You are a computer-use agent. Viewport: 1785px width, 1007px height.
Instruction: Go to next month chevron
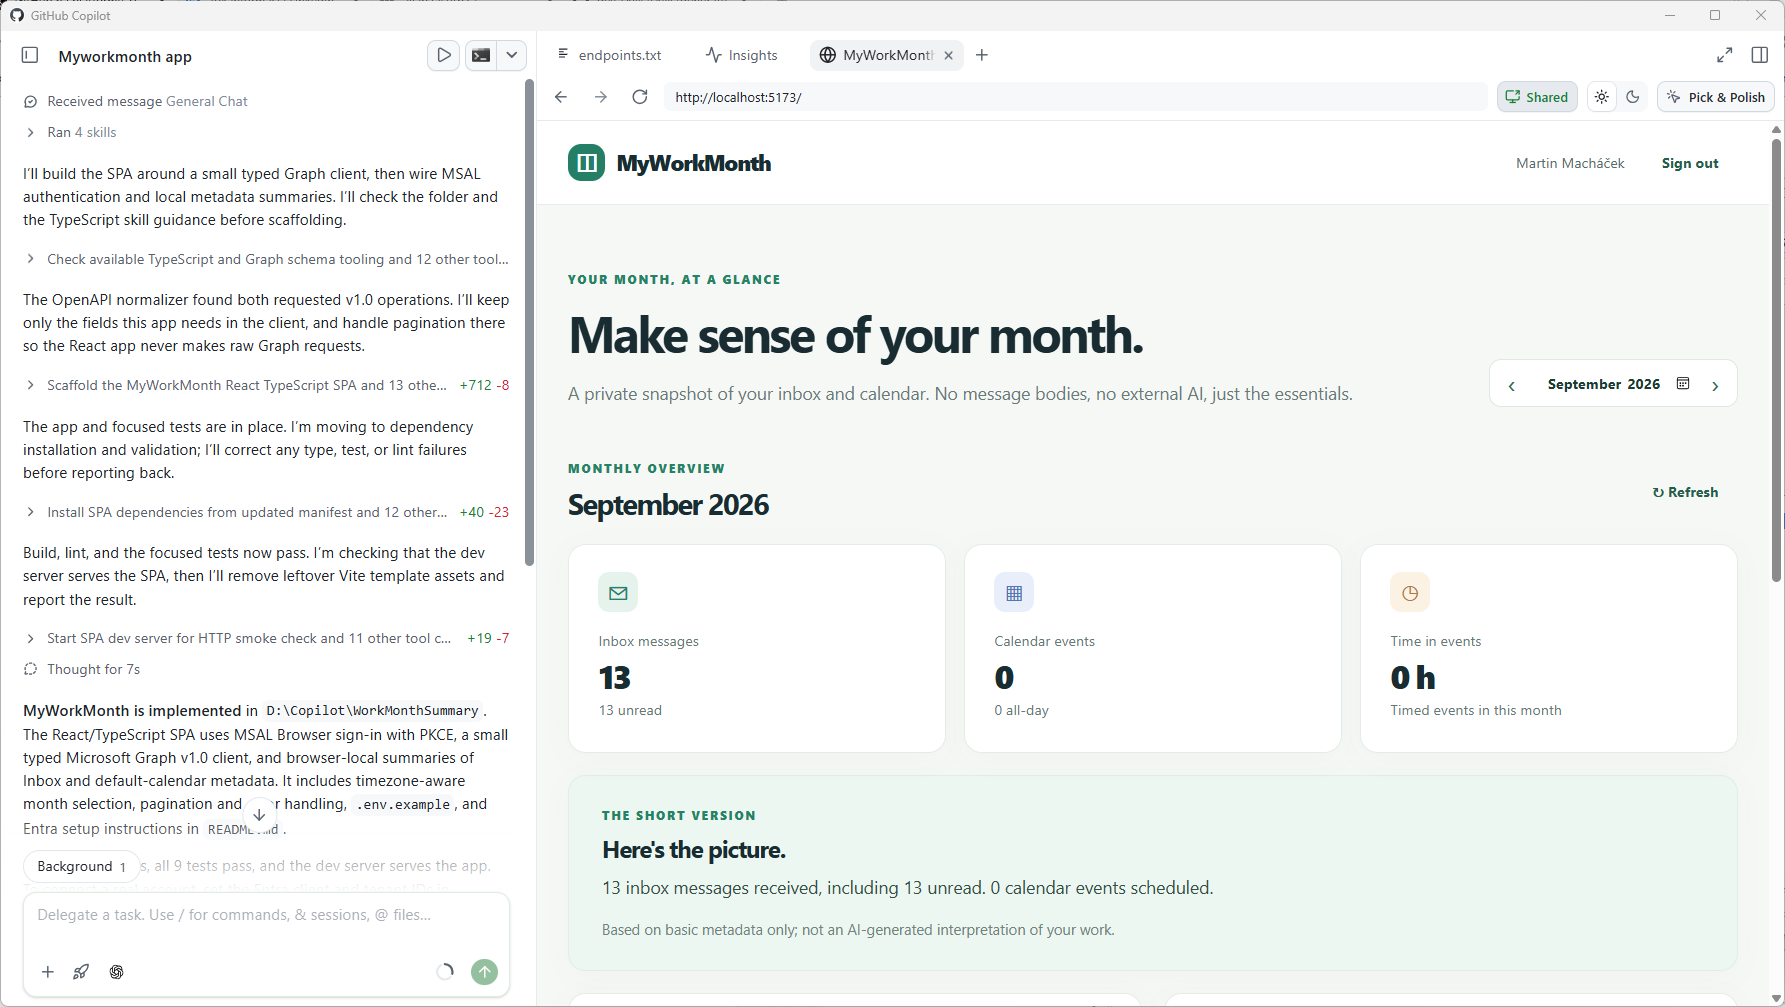coord(1715,385)
